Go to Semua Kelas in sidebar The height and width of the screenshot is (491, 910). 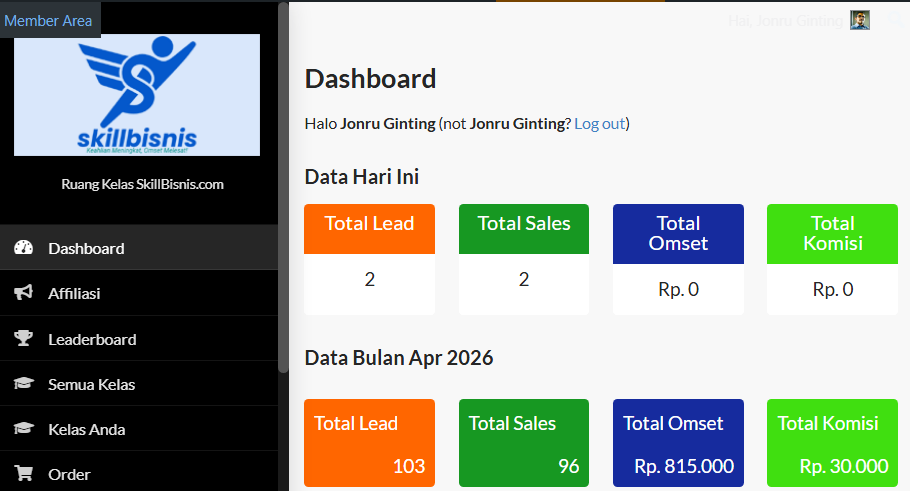coord(91,384)
